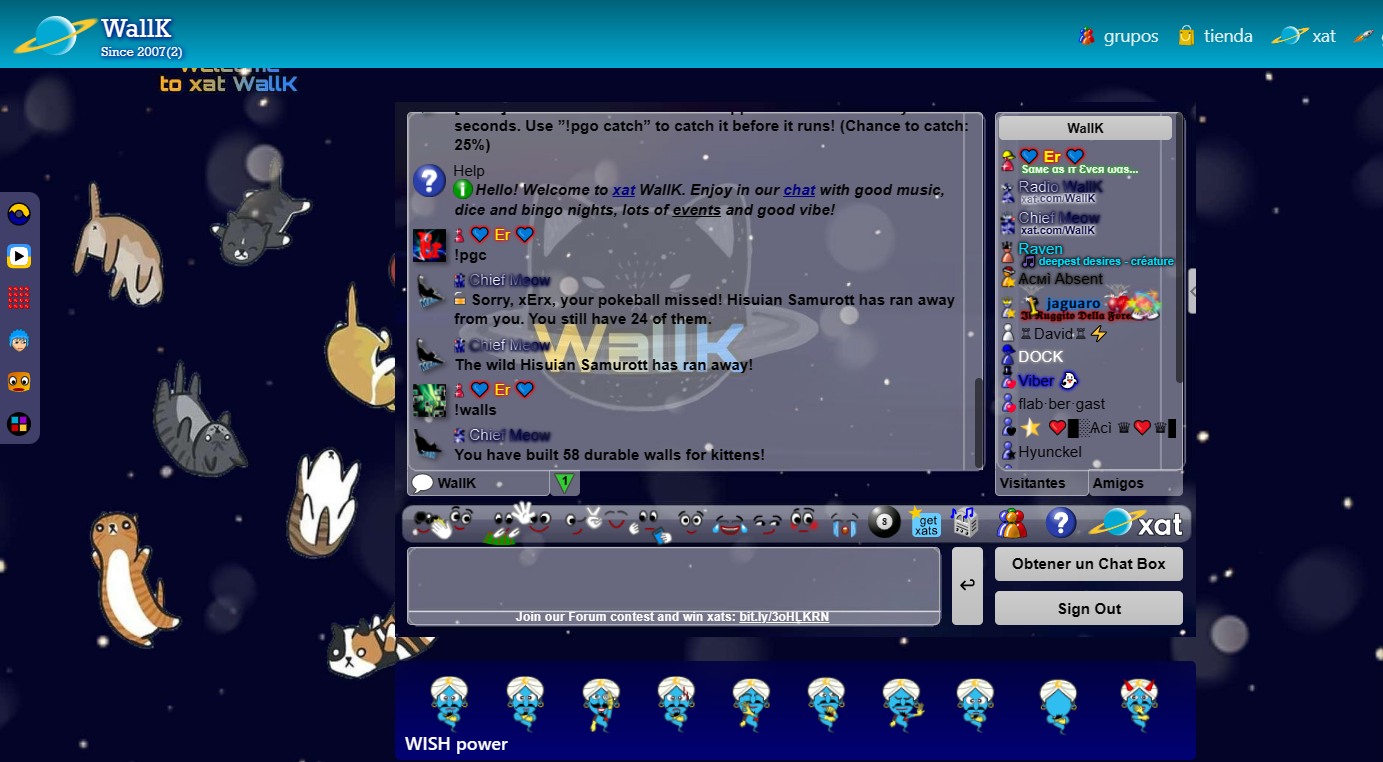
Task: Follow the chat link in the welcome message
Action: tap(799, 190)
